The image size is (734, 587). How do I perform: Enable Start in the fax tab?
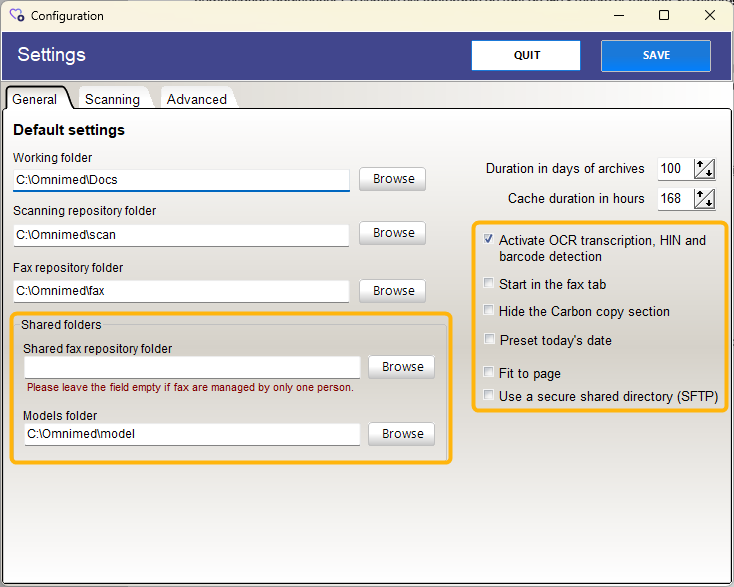point(488,283)
